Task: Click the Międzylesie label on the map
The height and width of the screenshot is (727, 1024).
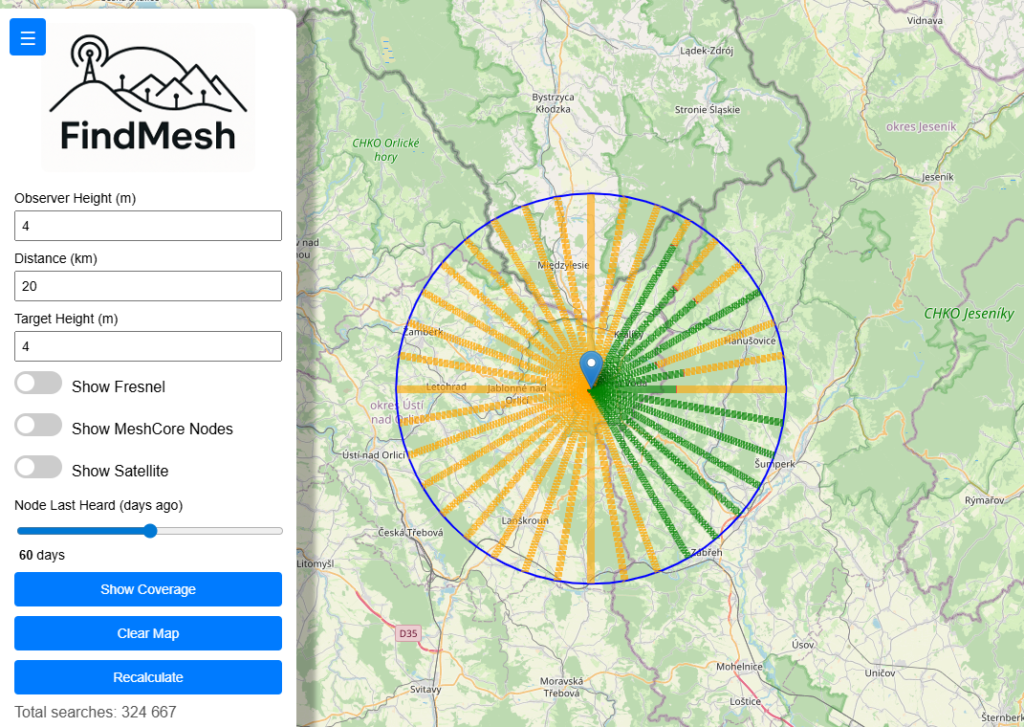Action: [x=563, y=265]
